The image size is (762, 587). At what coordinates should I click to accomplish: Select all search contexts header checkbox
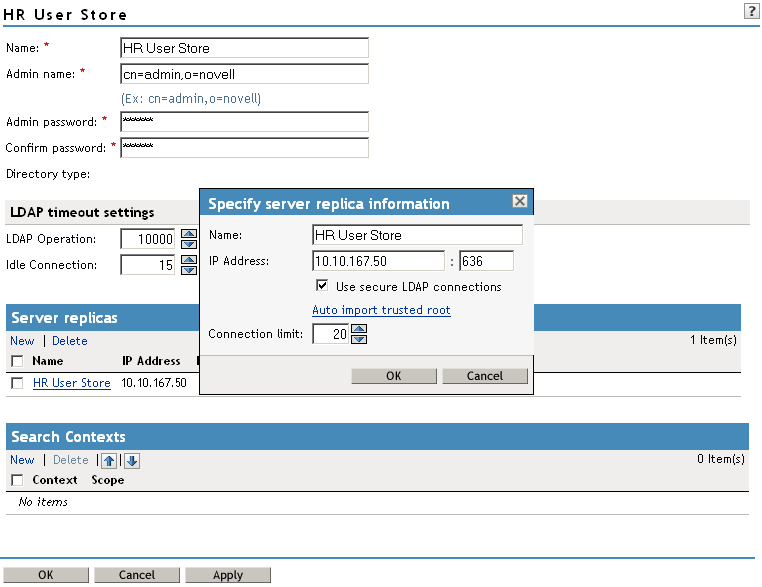point(17,480)
